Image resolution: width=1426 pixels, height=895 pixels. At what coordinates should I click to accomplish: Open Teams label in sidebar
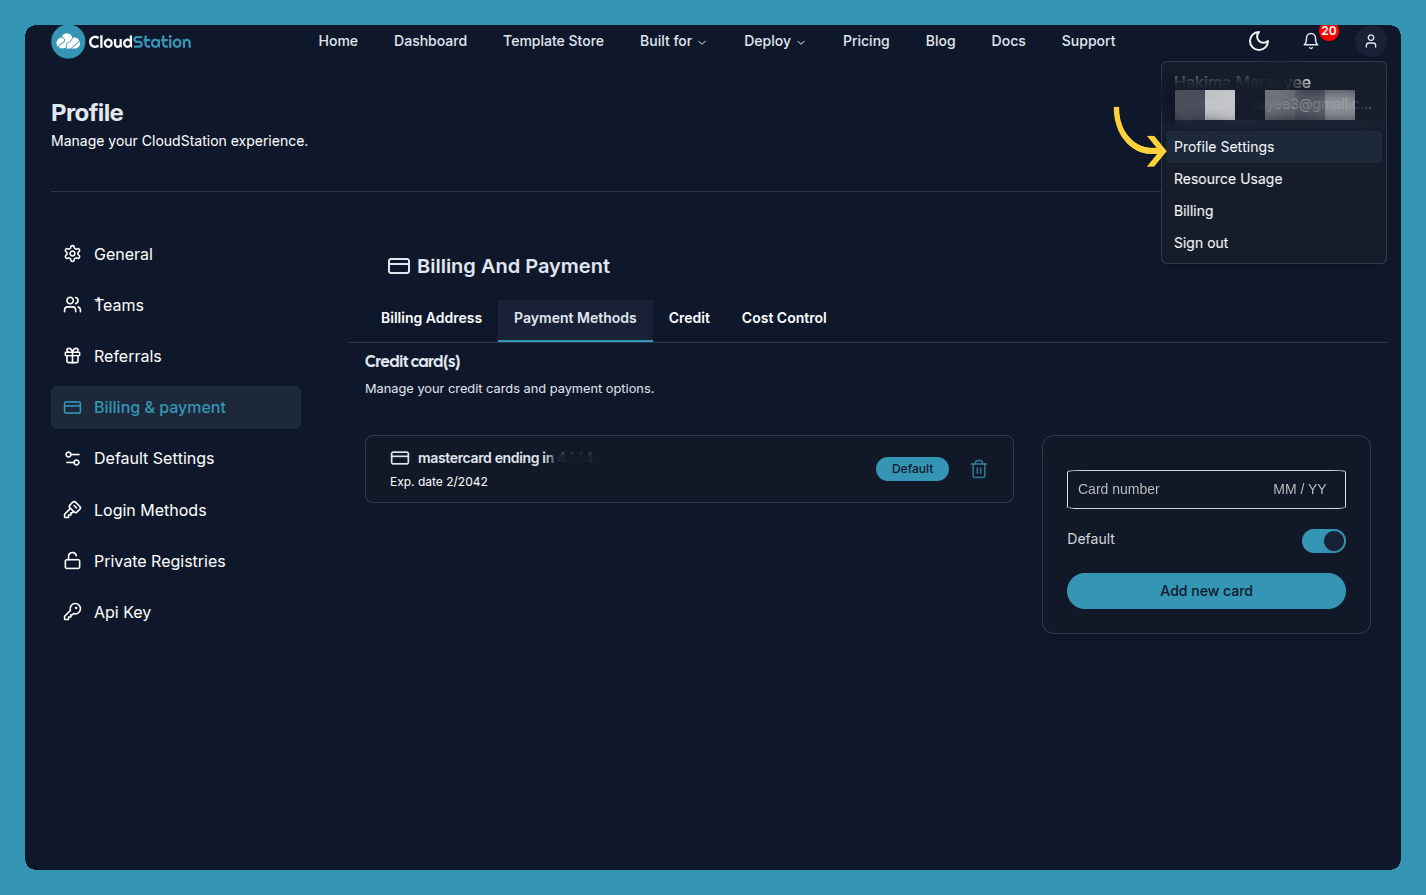119,305
